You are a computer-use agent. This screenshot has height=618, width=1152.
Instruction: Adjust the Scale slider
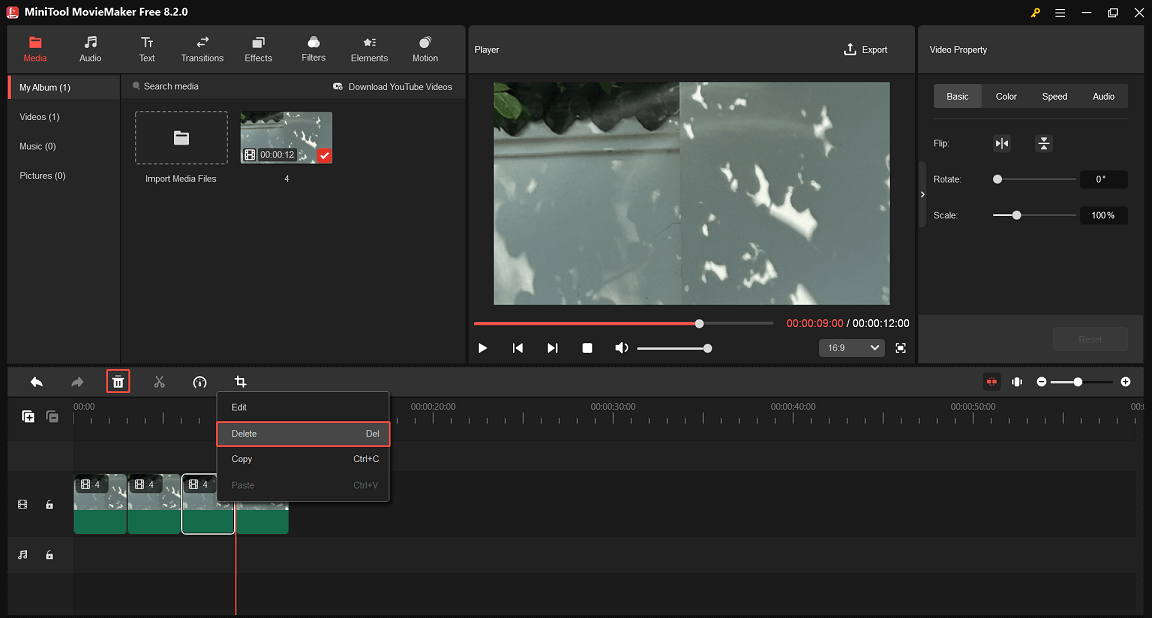click(x=1034, y=215)
